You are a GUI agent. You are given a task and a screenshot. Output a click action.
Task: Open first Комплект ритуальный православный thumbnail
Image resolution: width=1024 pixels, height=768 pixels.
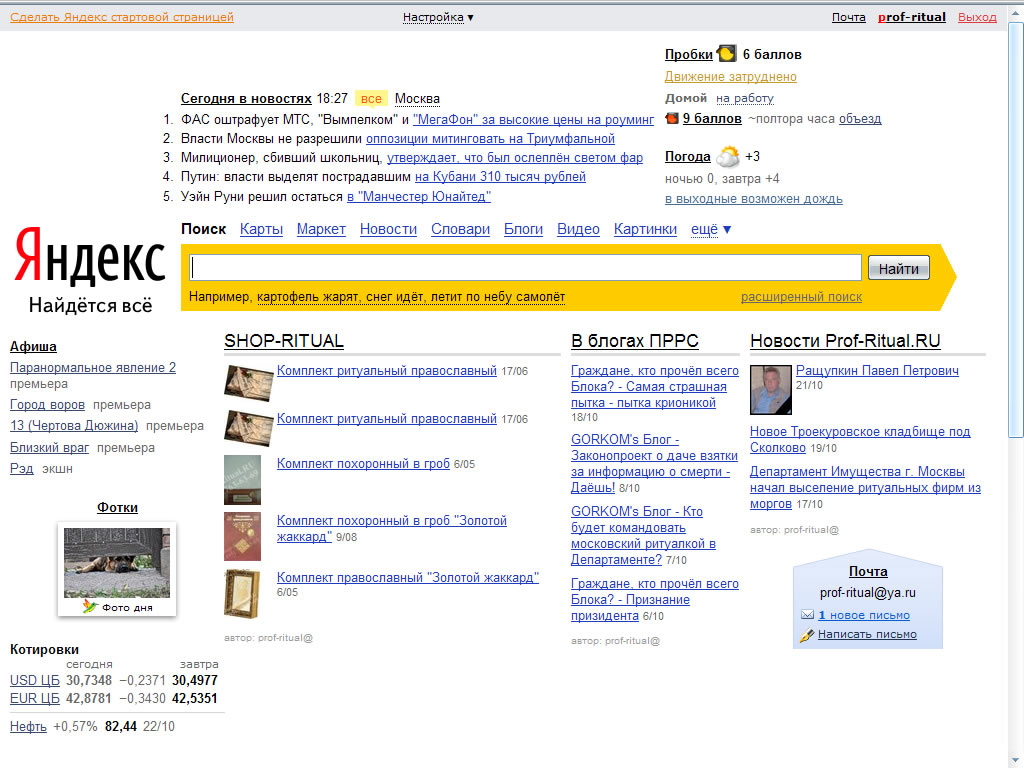248,382
